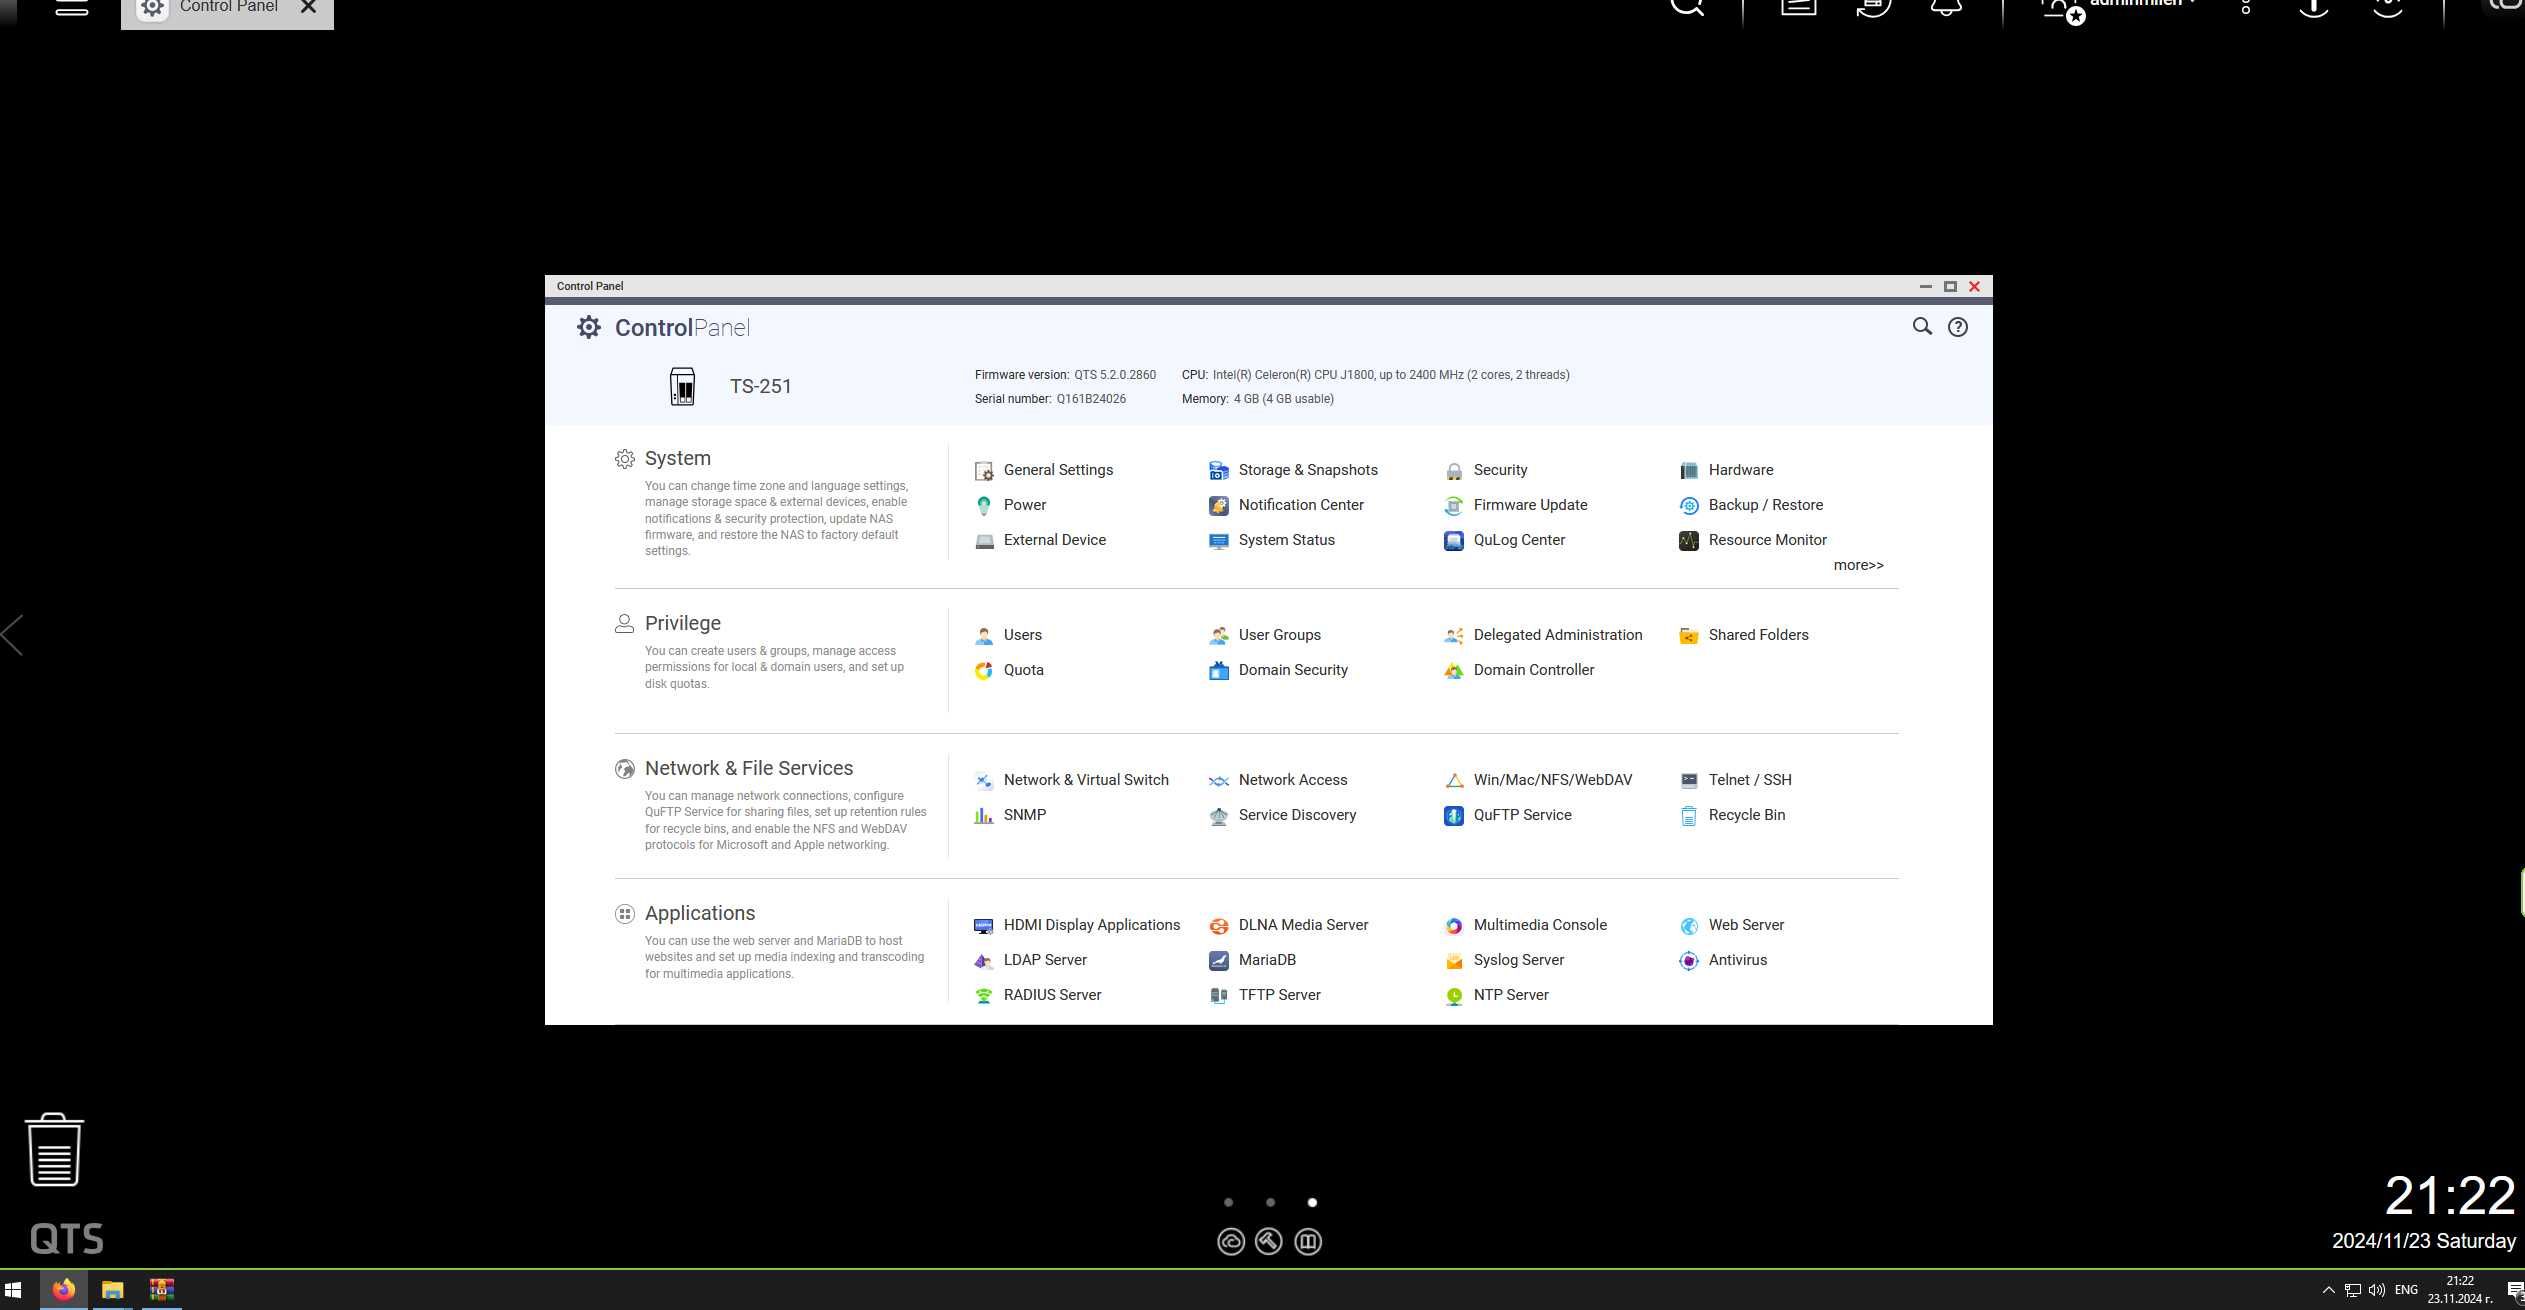
Task: Expand System section with more>>
Action: (x=1858, y=565)
